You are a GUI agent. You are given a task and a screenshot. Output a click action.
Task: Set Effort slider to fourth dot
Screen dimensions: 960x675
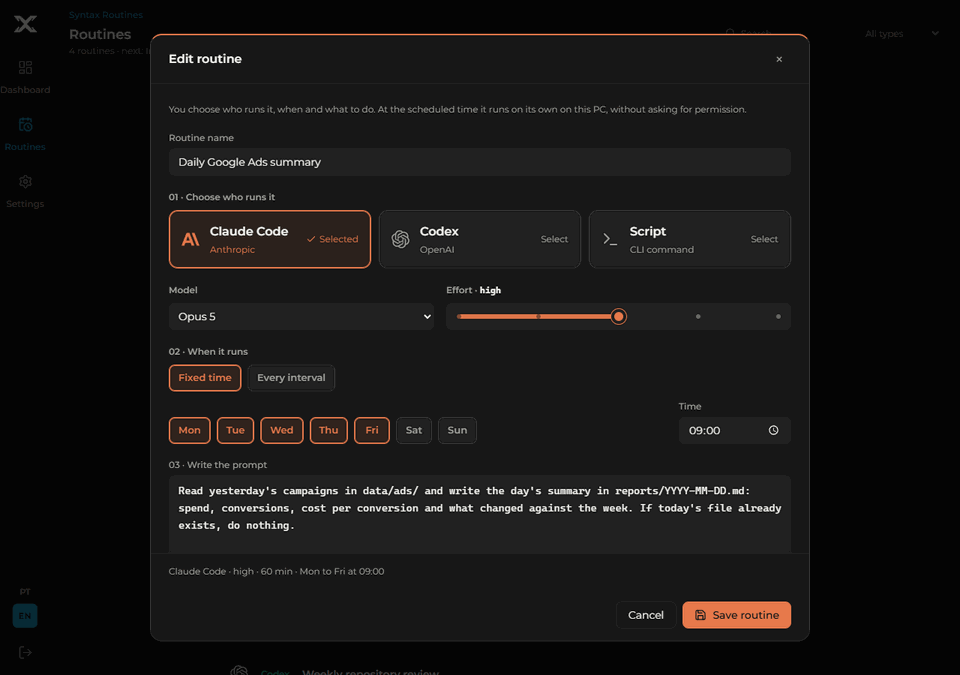(698, 317)
